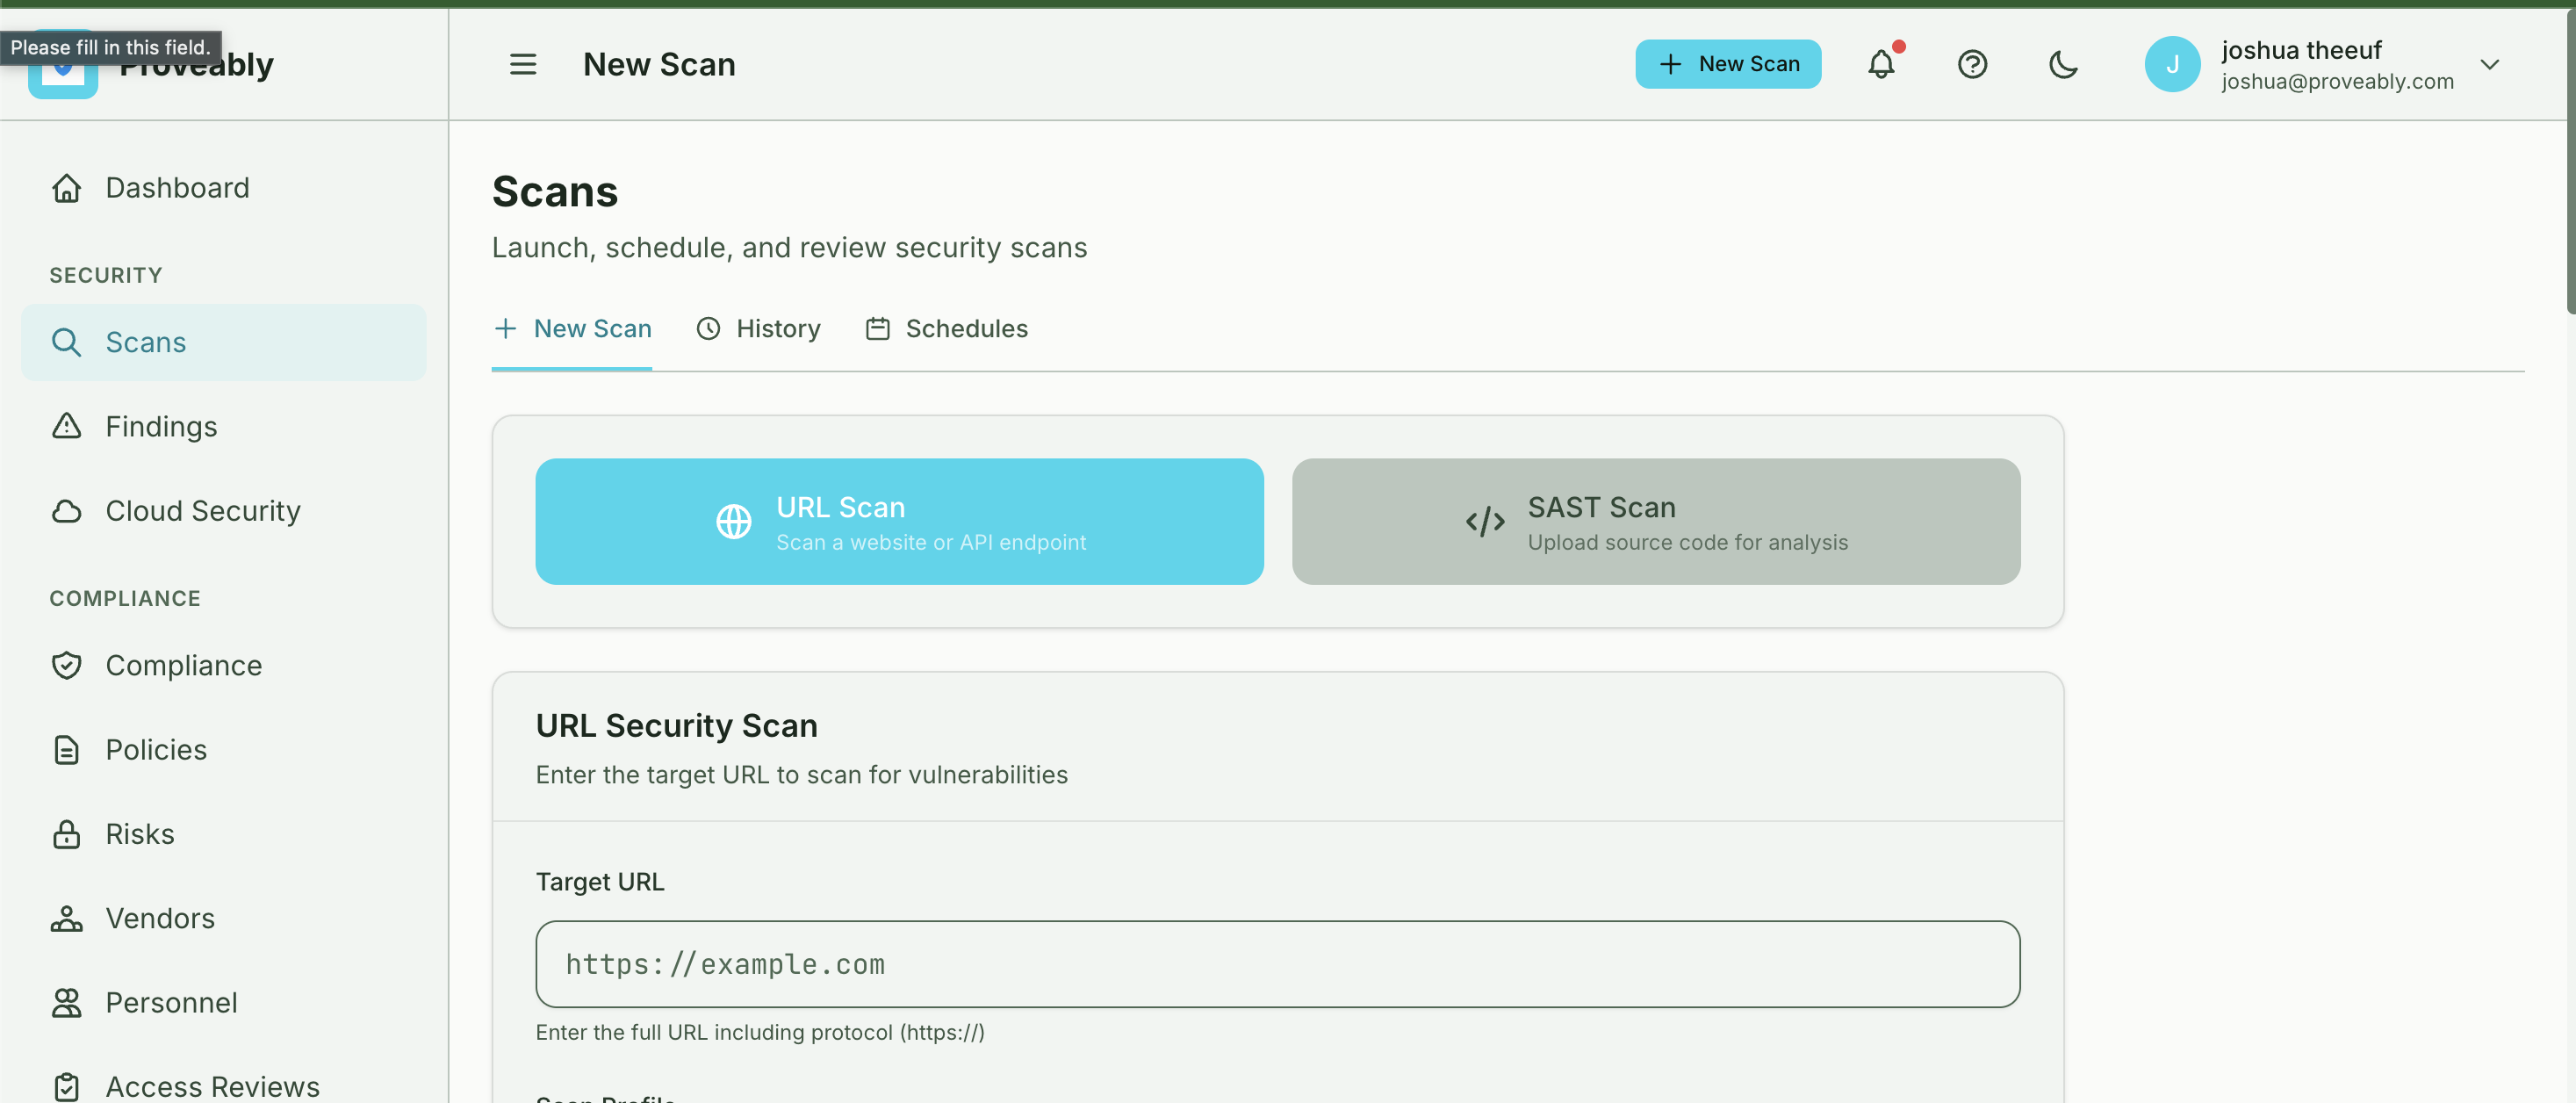Select the URL Scan option
The height and width of the screenshot is (1103, 2576).
tap(899, 522)
